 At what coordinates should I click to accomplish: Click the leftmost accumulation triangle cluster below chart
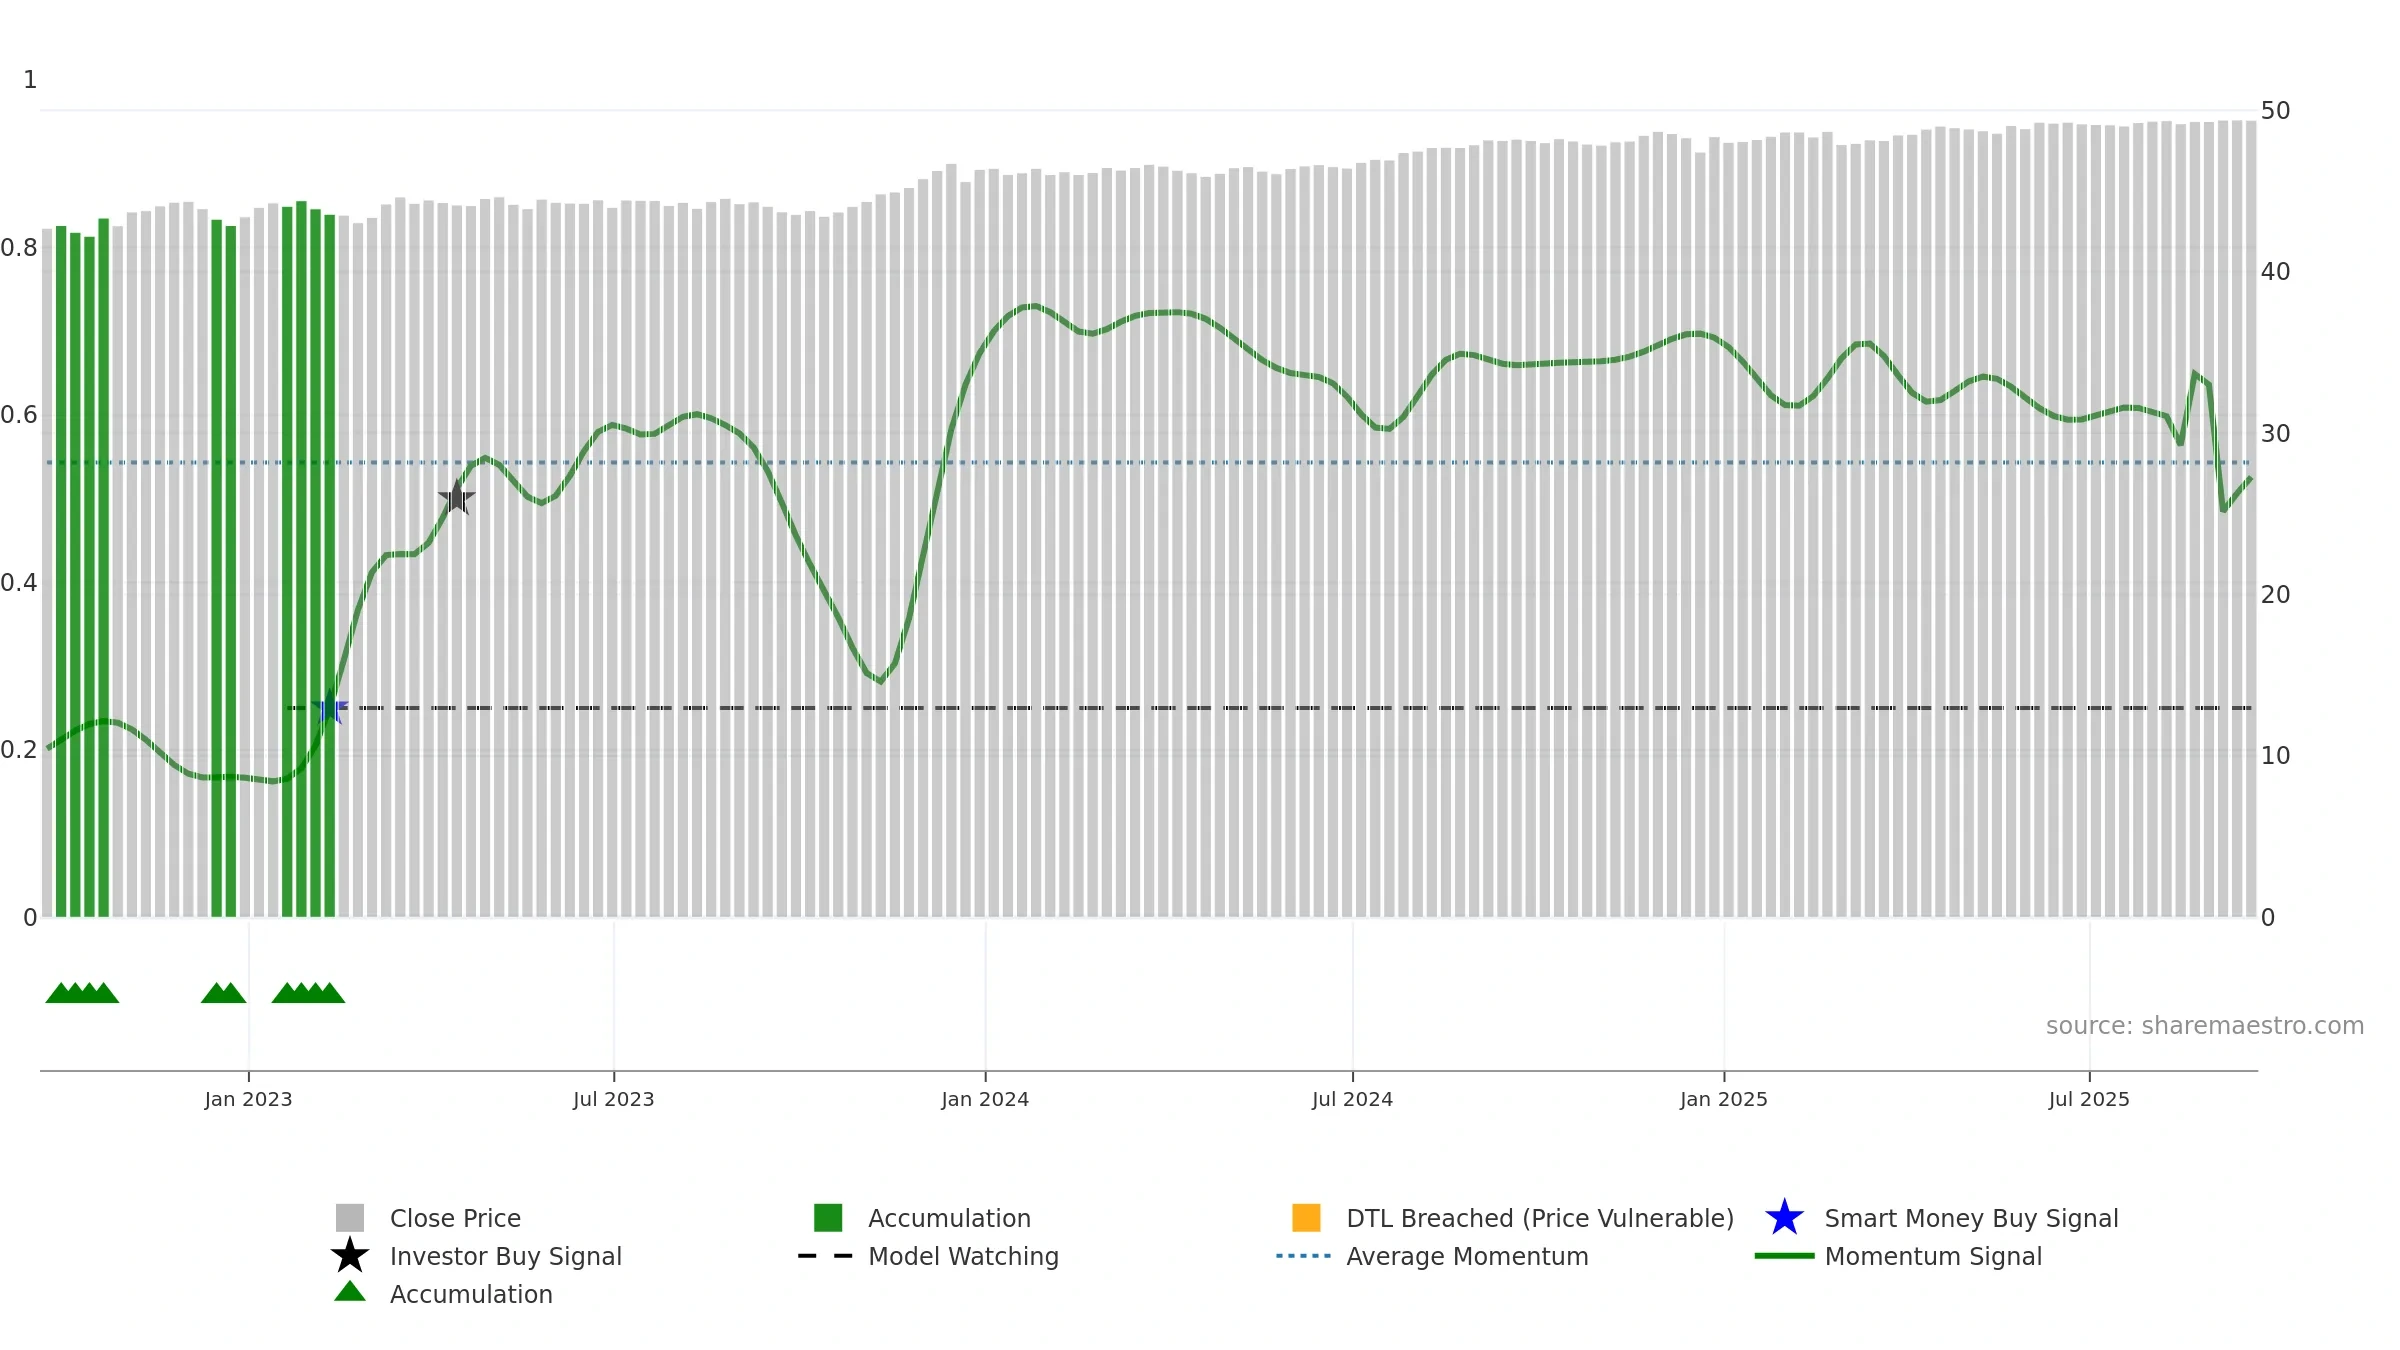pos(82,993)
